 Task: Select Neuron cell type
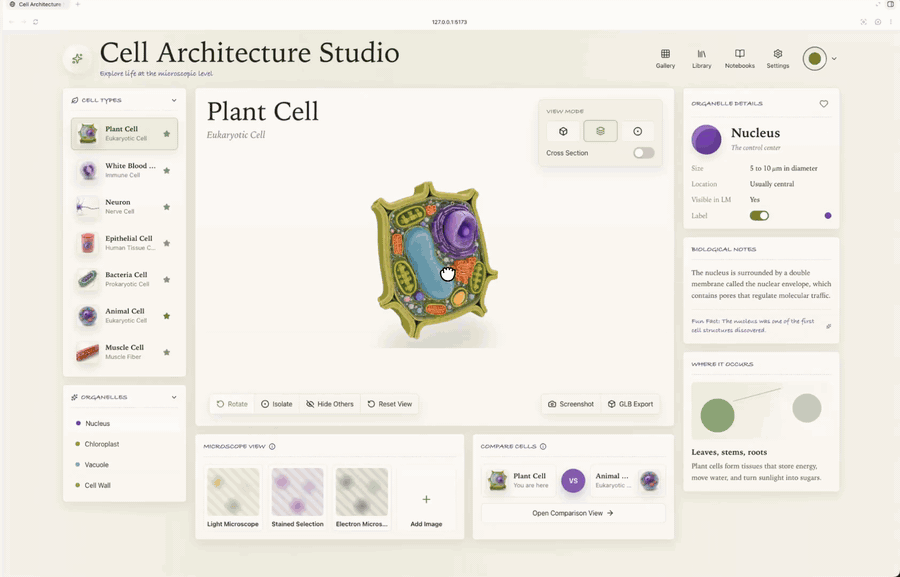click(x=124, y=207)
